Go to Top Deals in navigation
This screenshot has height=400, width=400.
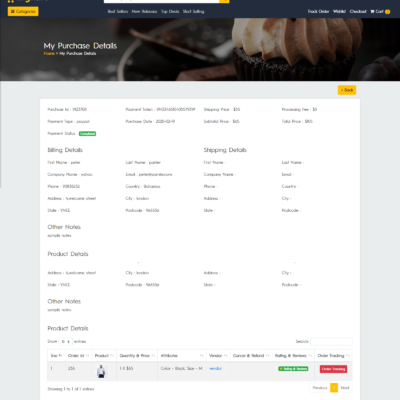point(170,11)
